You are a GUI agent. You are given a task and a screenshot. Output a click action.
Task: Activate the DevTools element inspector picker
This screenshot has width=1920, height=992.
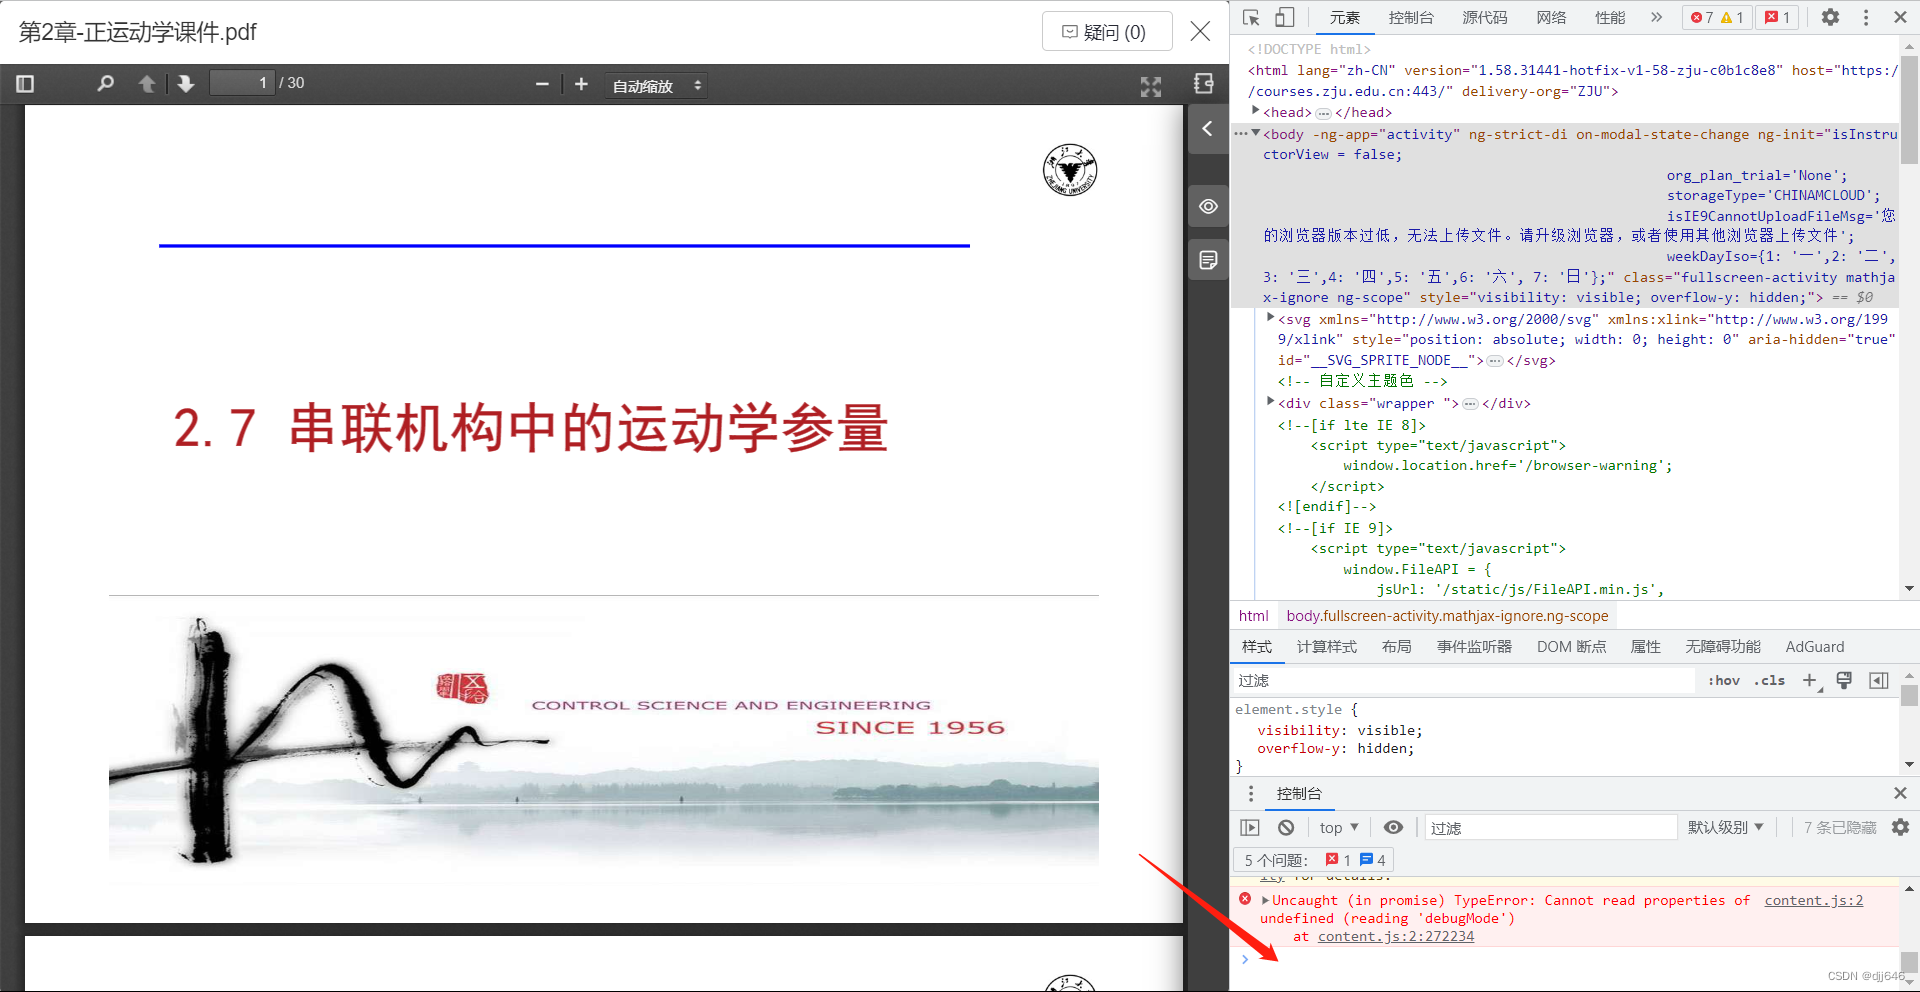1251,17
